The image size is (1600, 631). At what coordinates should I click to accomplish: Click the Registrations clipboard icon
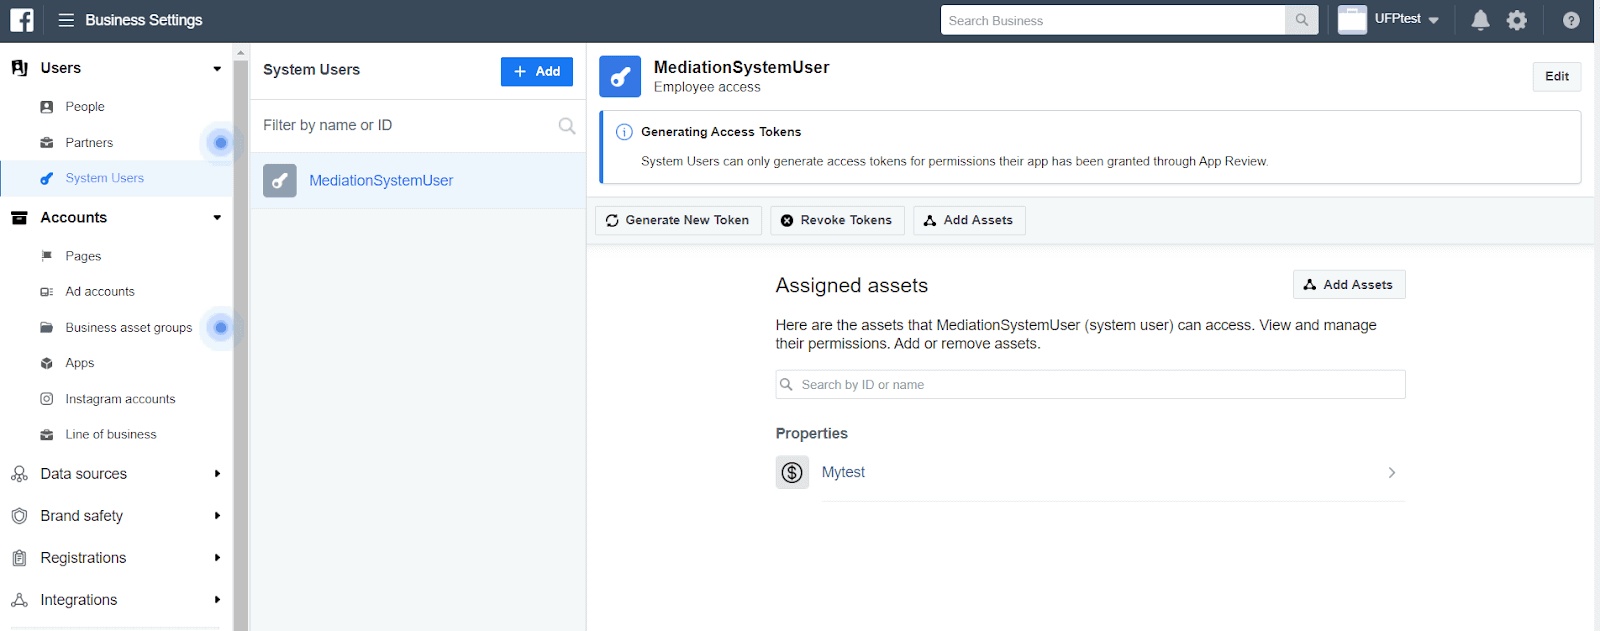[19, 558]
